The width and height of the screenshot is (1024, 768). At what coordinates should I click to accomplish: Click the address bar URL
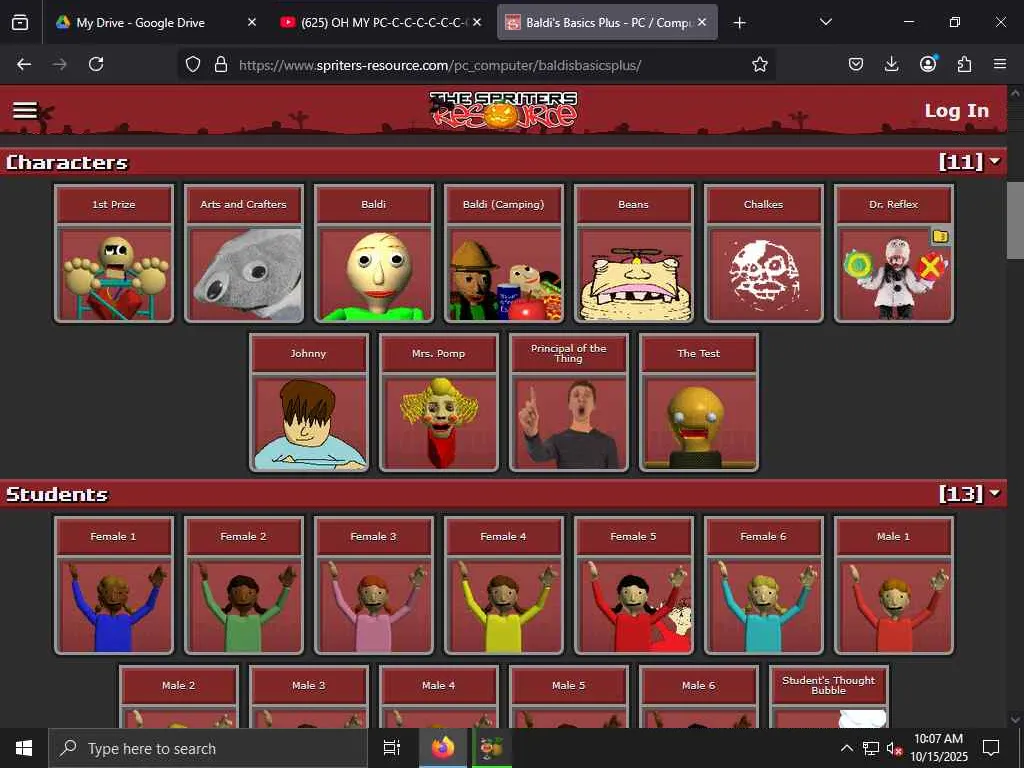pos(440,65)
